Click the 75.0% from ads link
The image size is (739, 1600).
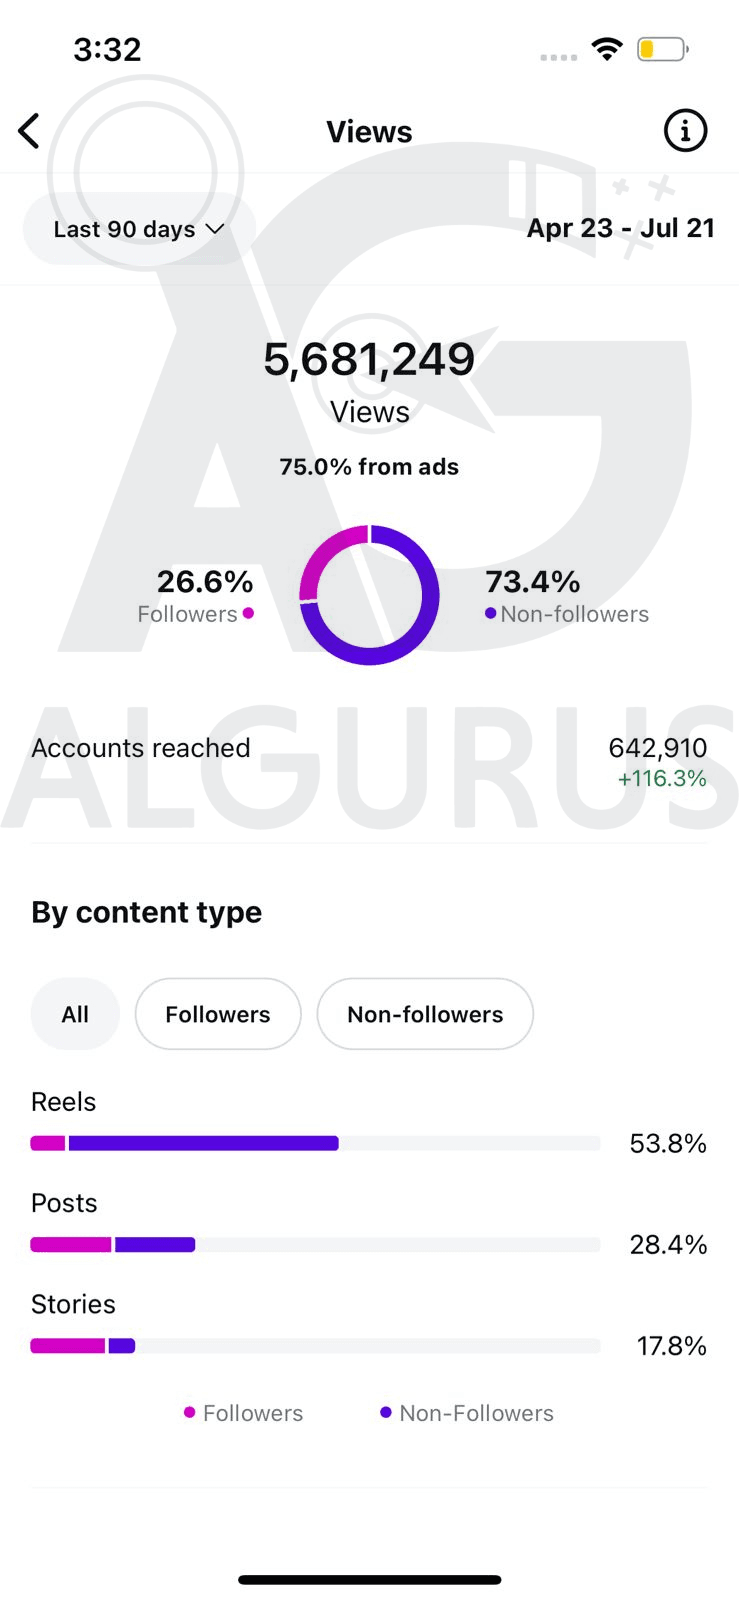coord(368,466)
